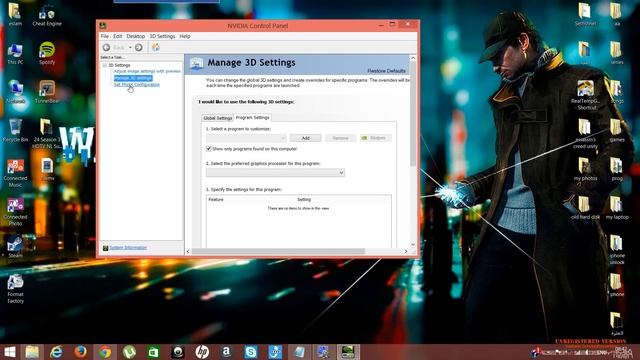Image resolution: width=640 pixels, height=360 pixels.
Task: Select 'Adjust image settings with preview'
Action: pyautogui.click(x=147, y=71)
